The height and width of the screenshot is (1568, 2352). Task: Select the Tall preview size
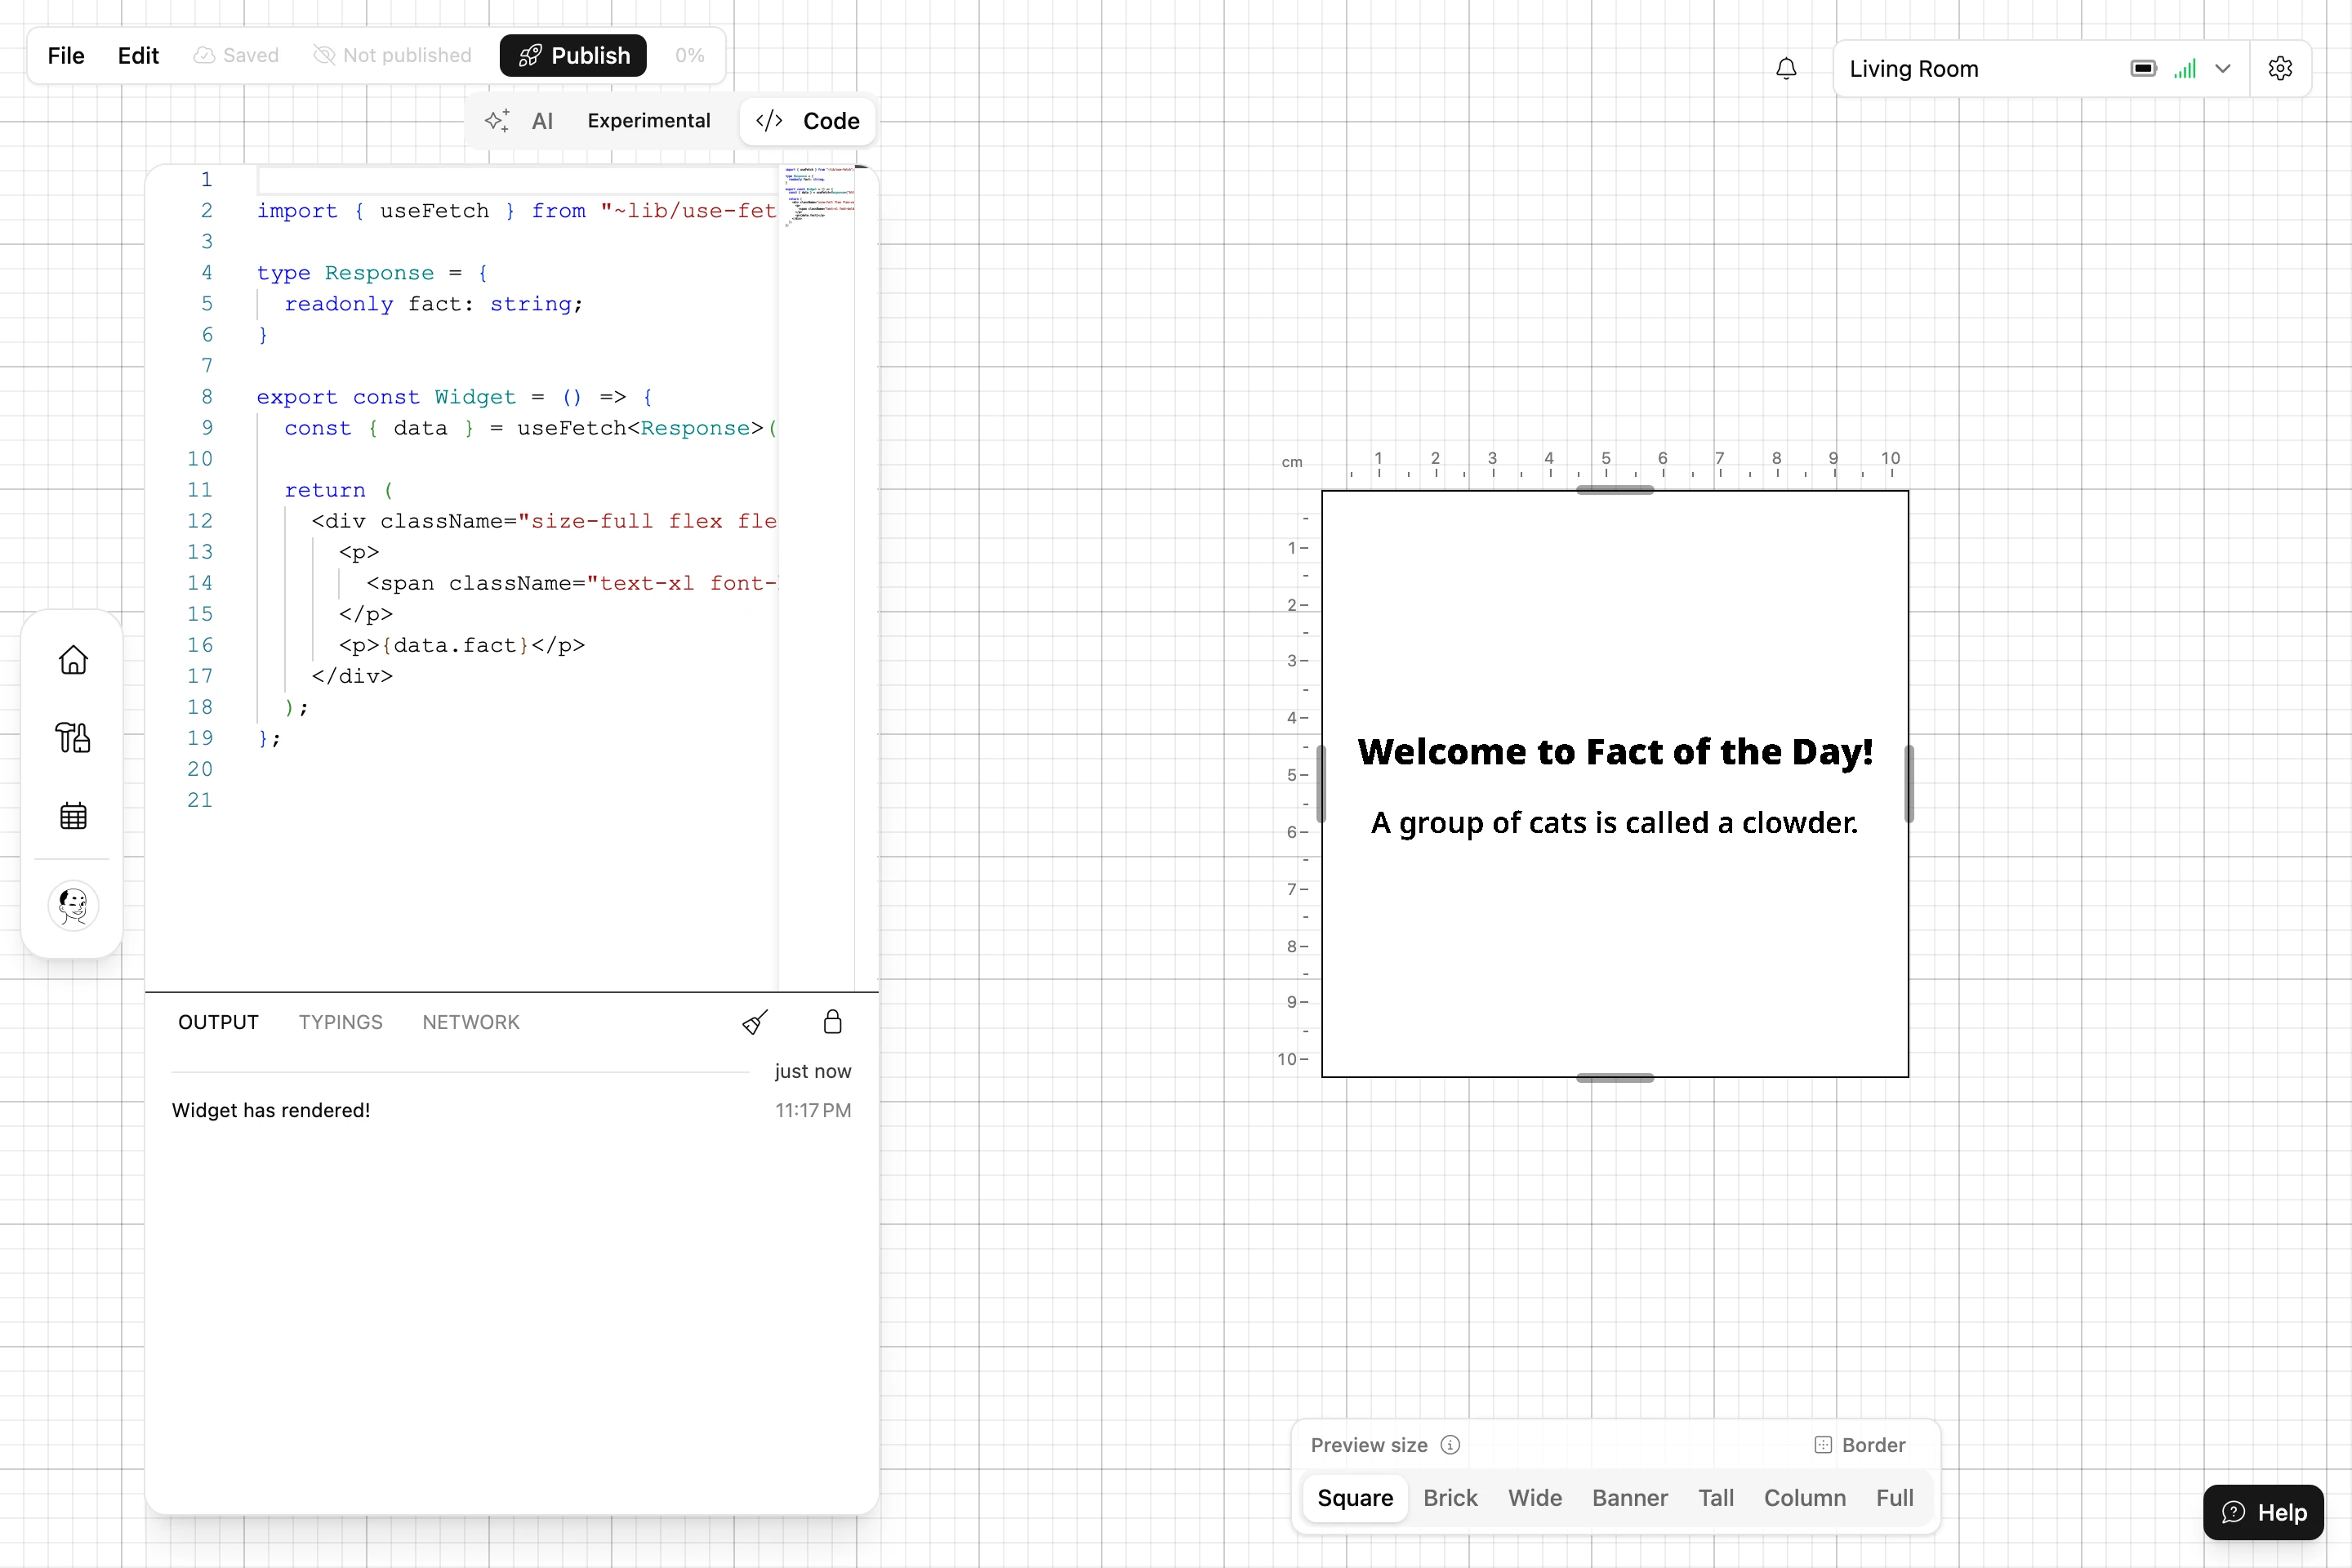pyautogui.click(x=1716, y=1498)
